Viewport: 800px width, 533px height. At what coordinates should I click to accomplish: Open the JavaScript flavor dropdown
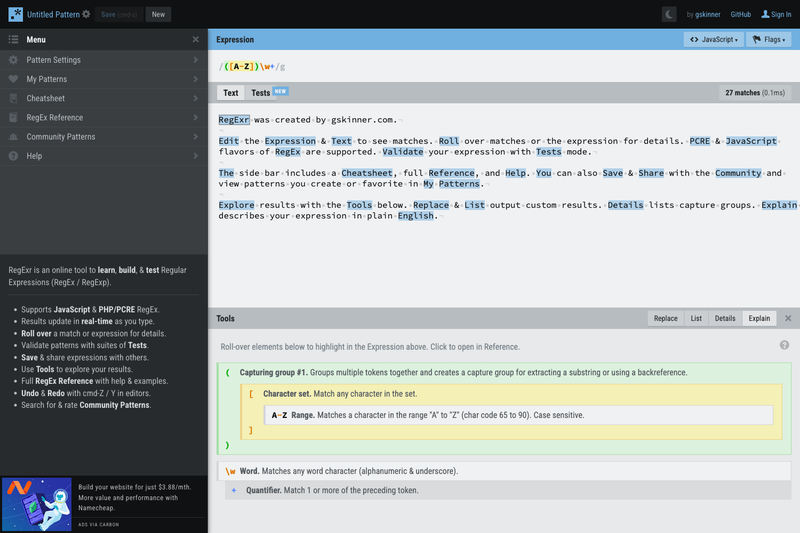pos(714,39)
